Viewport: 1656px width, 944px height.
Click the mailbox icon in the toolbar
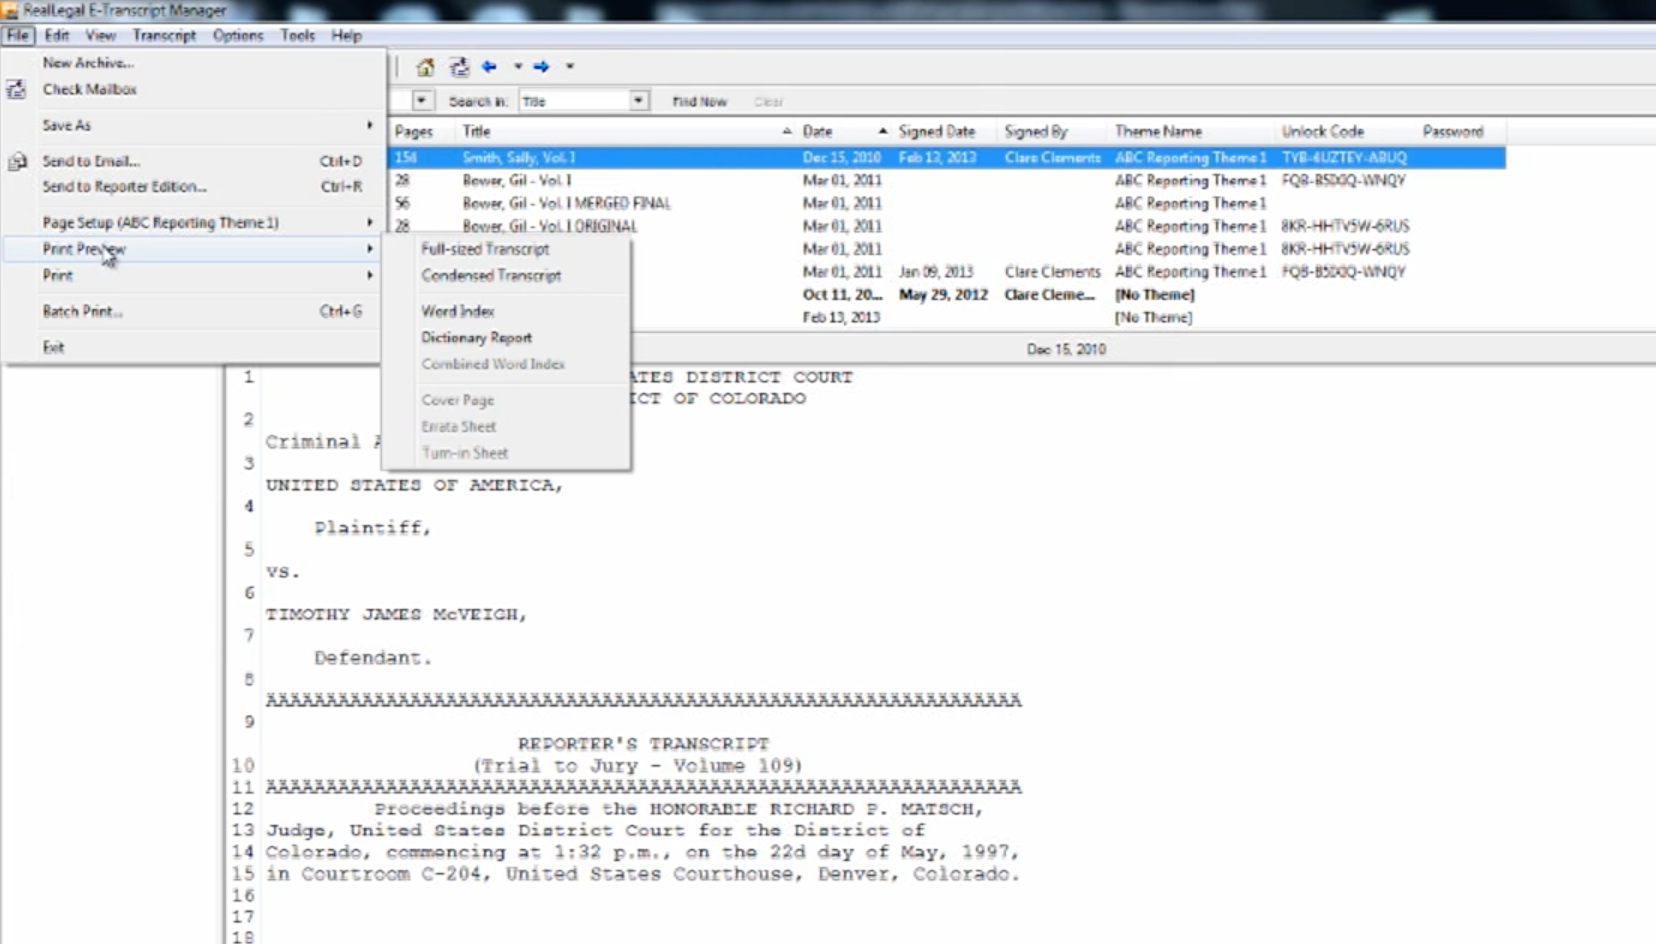[459, 67]
